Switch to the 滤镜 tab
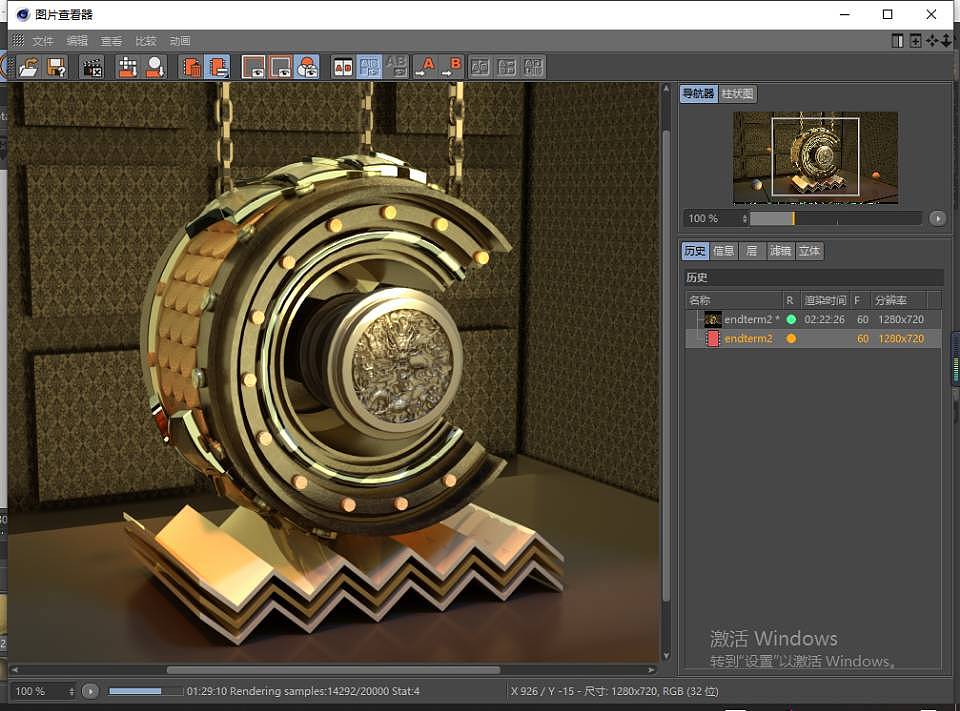The height and width of the screenshot is (711, 960). coord(780,250)
